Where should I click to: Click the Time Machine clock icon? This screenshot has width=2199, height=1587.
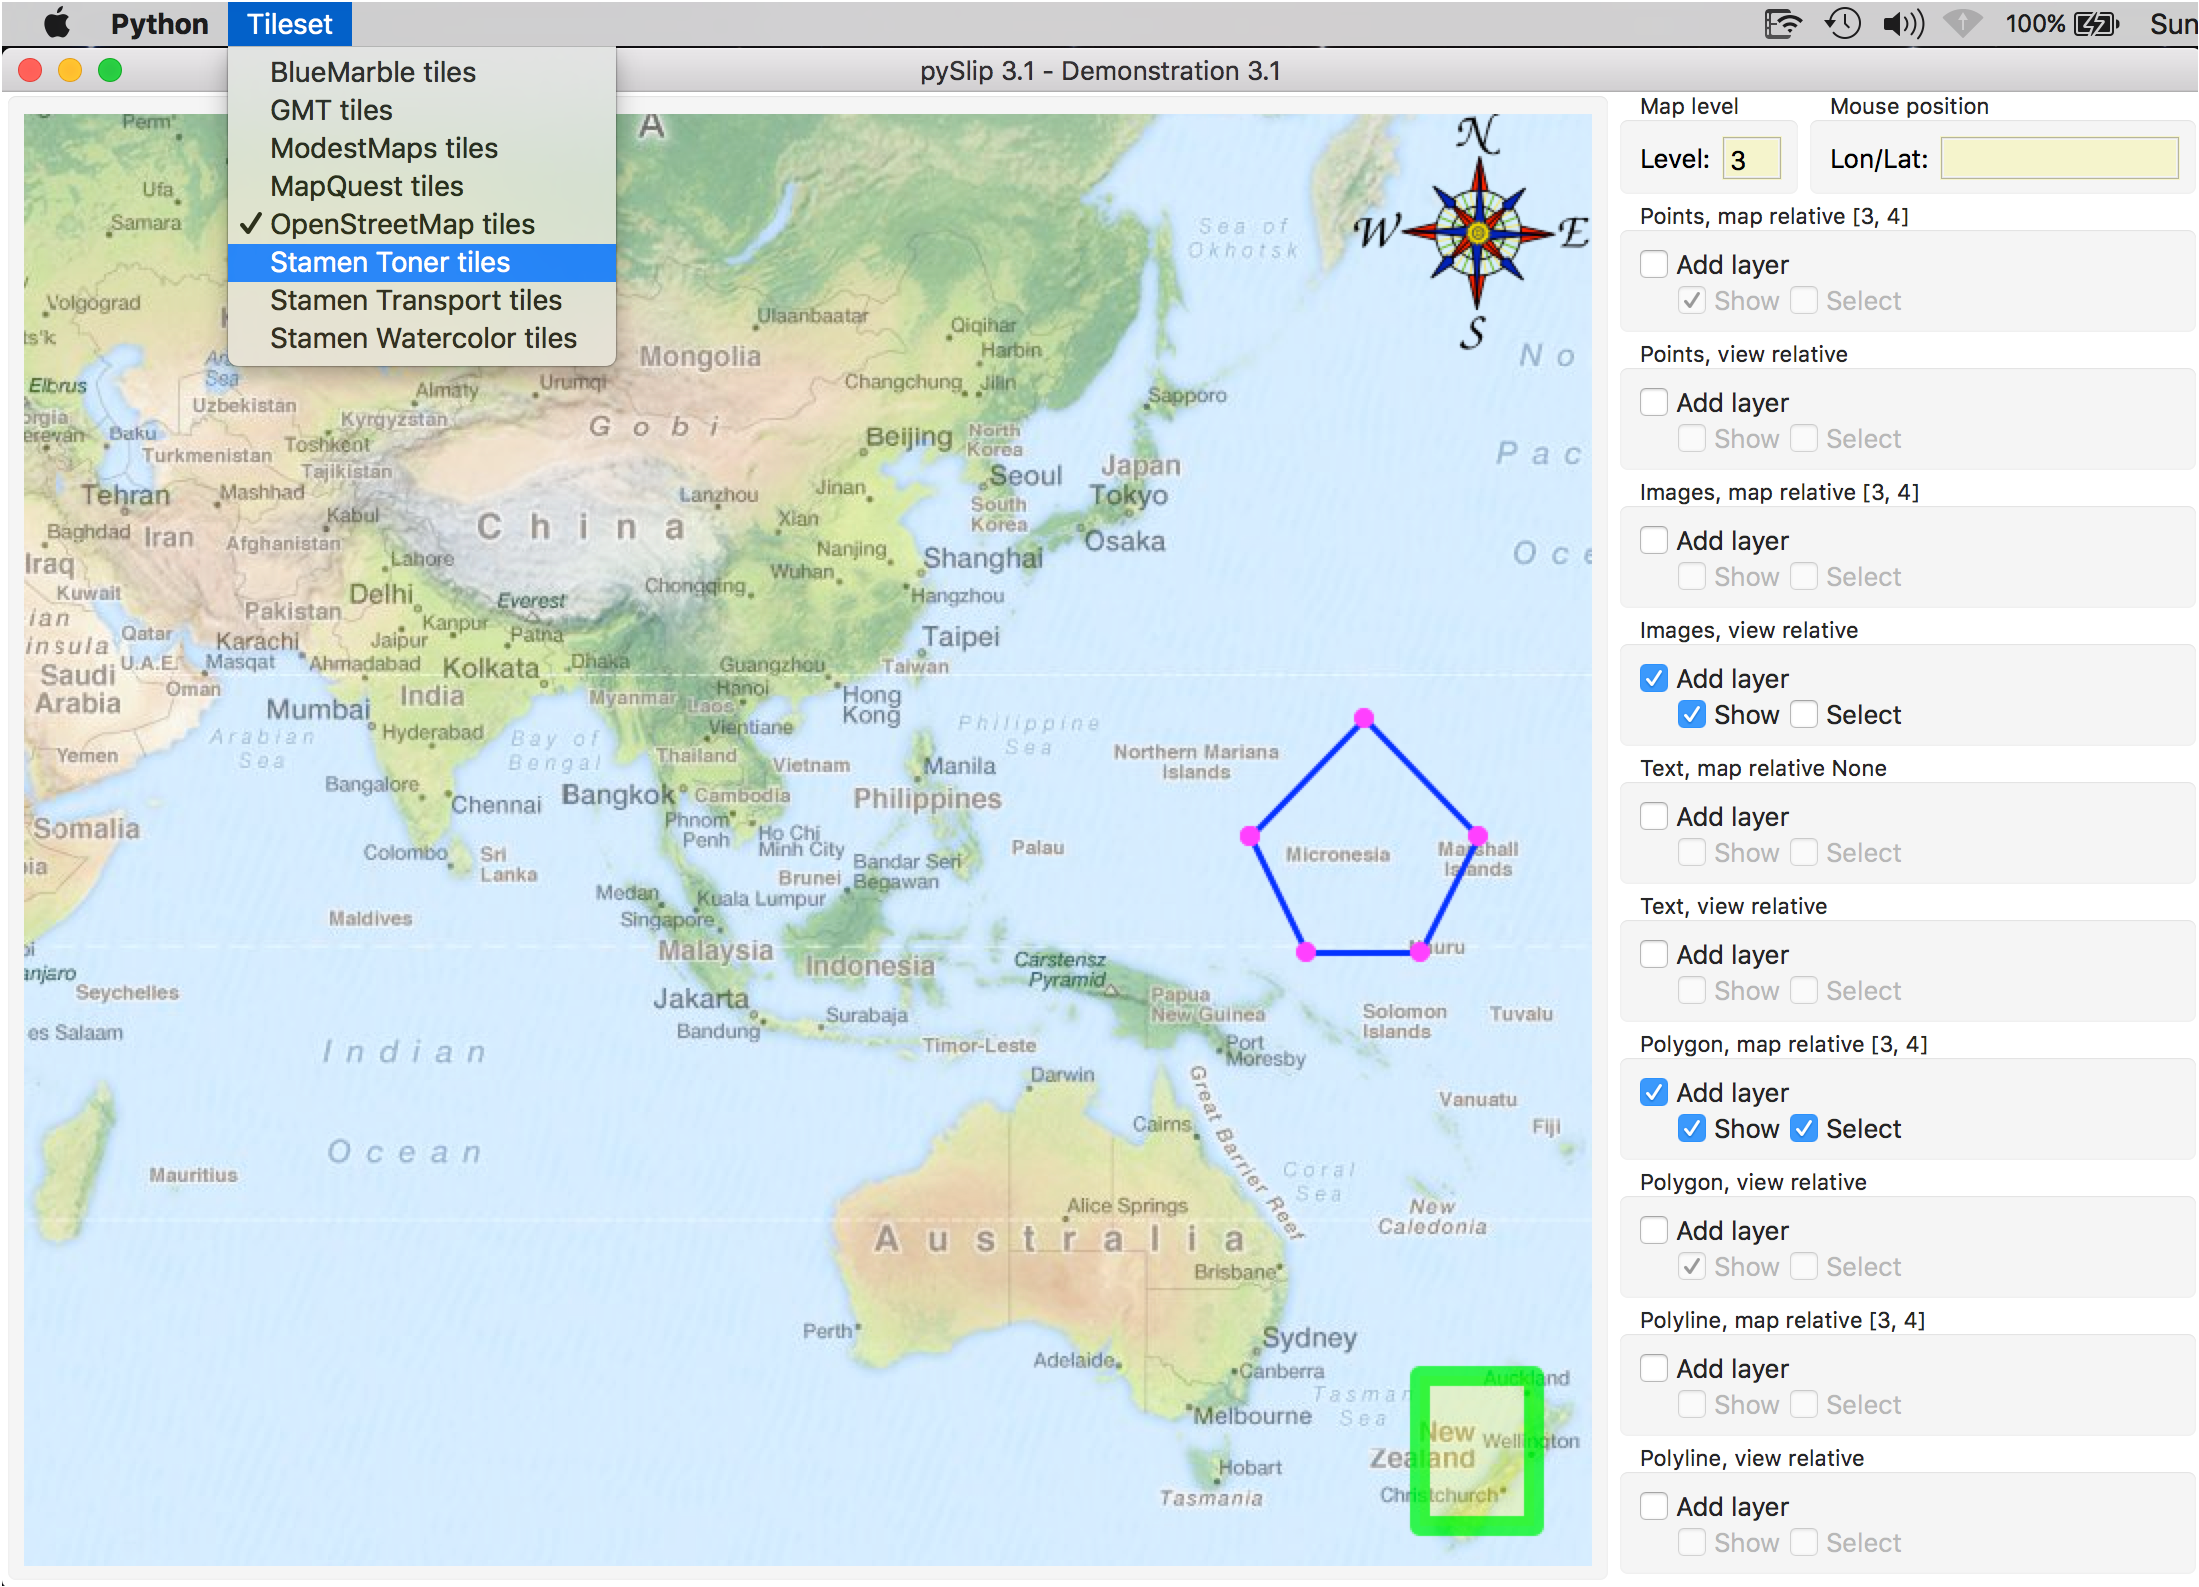click(x=1842, y=23)
